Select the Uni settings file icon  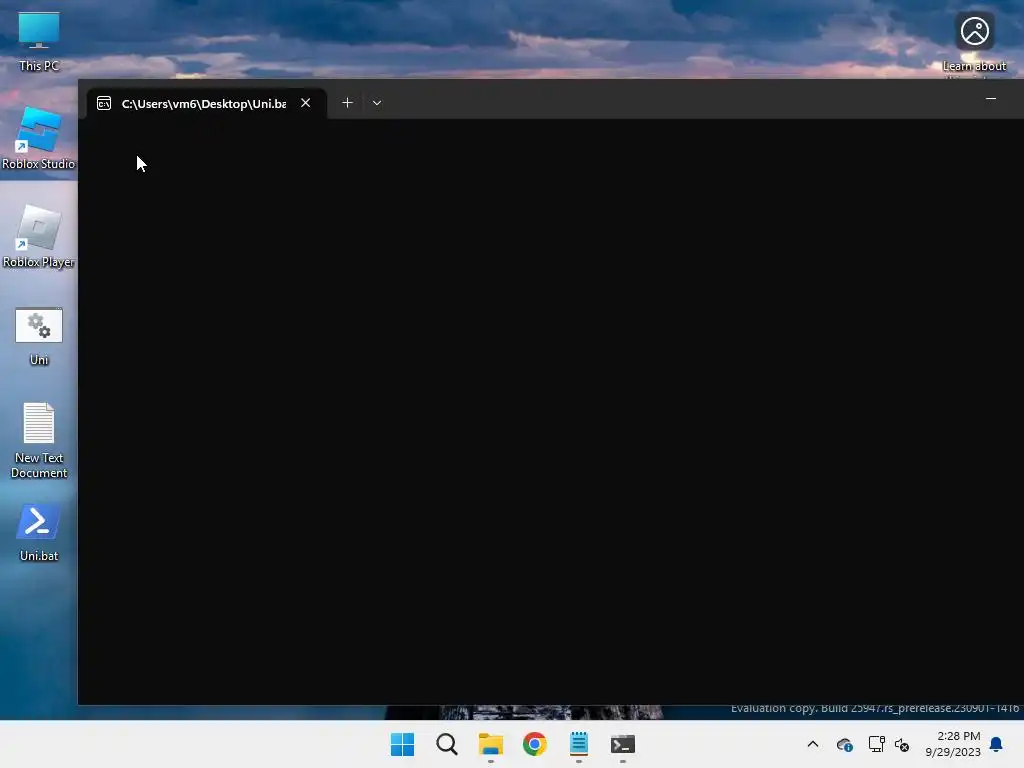(39, 336)
